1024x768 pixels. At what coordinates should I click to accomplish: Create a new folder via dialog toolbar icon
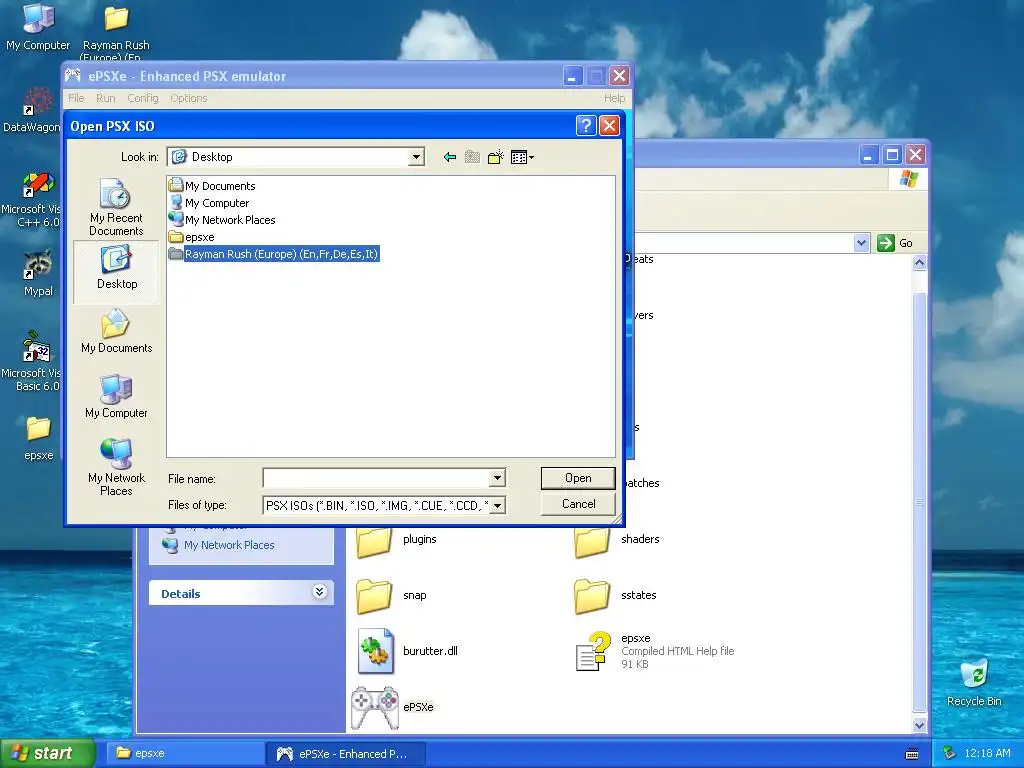tap(496, 157)
